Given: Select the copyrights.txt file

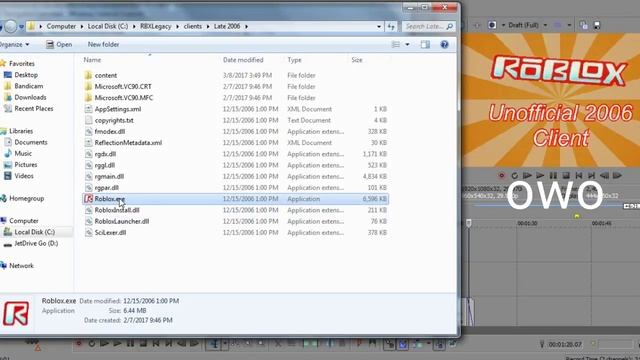Looking at the screenshot, I should coord(235,120).
